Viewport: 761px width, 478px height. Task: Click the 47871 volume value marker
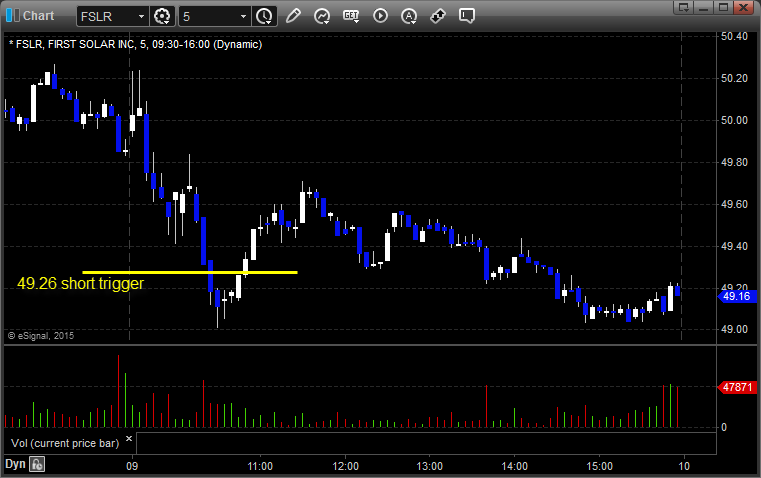tap(736, 385)
